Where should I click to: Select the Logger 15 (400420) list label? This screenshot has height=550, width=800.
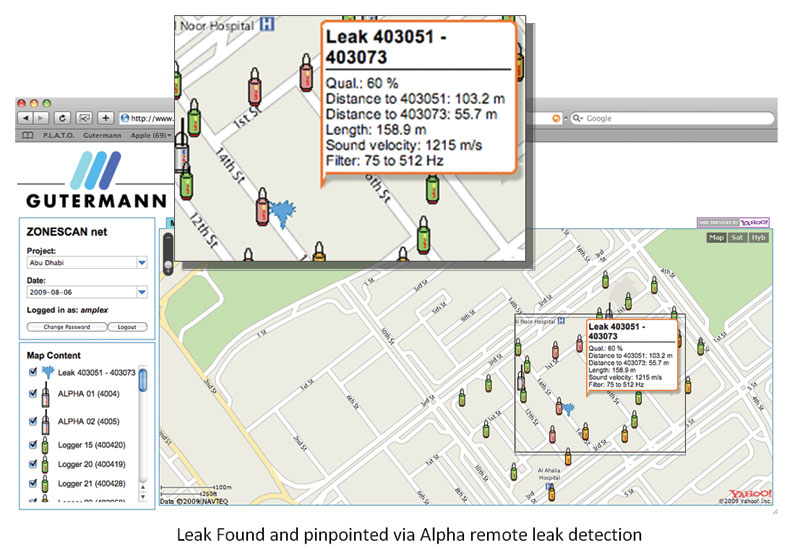click(91, 445)
